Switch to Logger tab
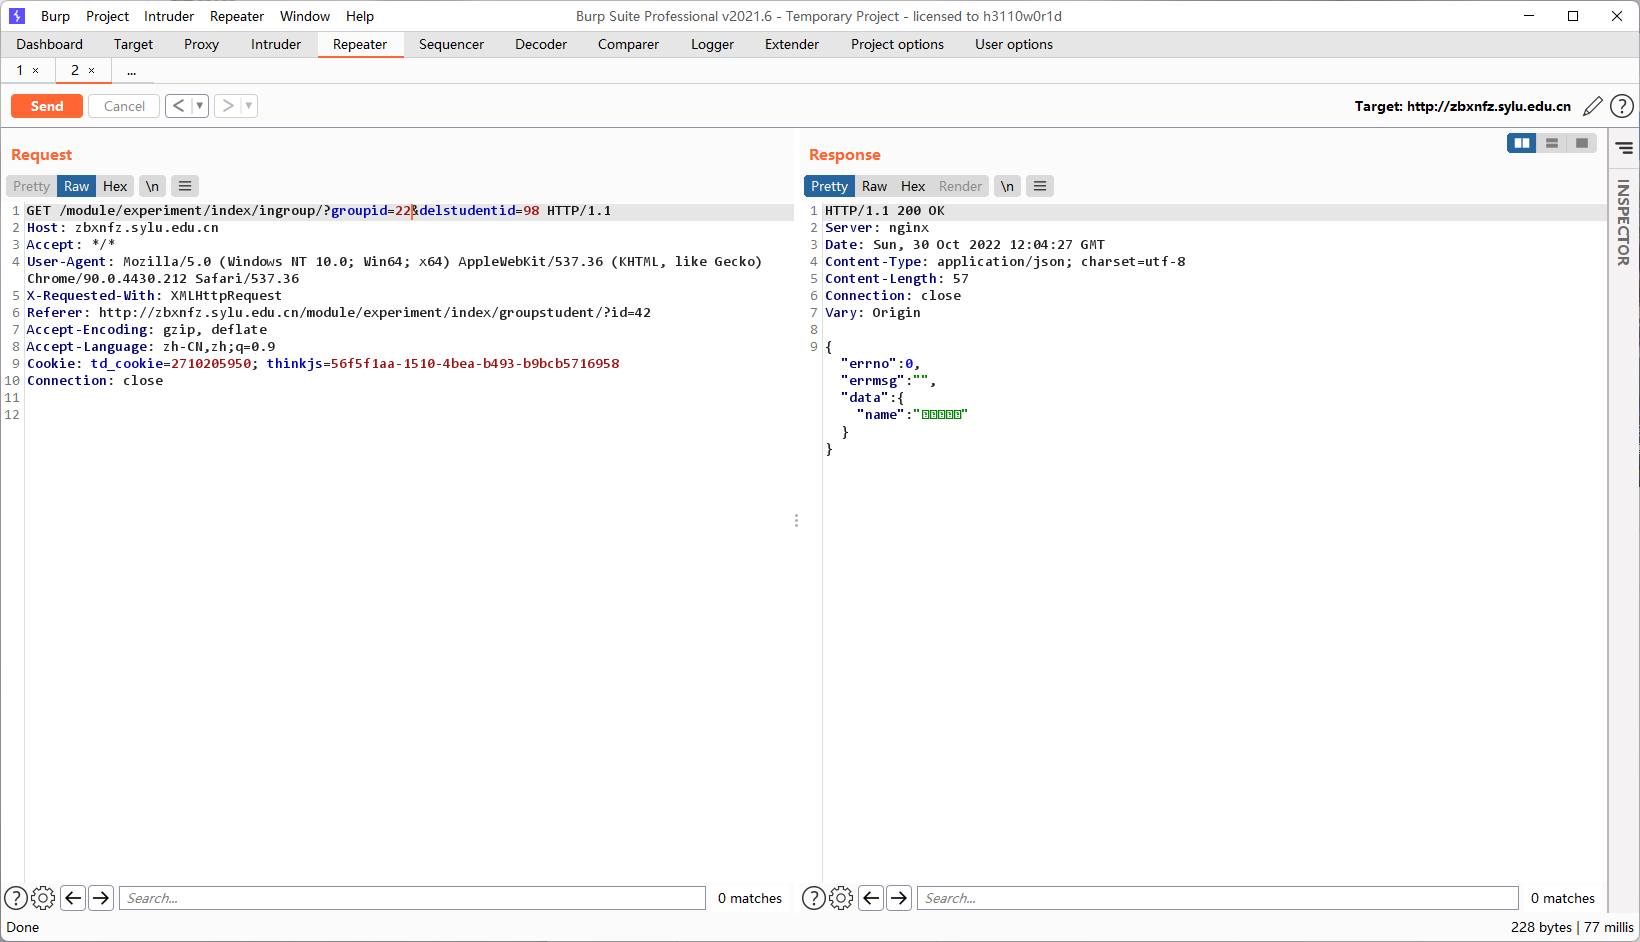Viewport: 1640px width, 942px height. click(712, 44)
